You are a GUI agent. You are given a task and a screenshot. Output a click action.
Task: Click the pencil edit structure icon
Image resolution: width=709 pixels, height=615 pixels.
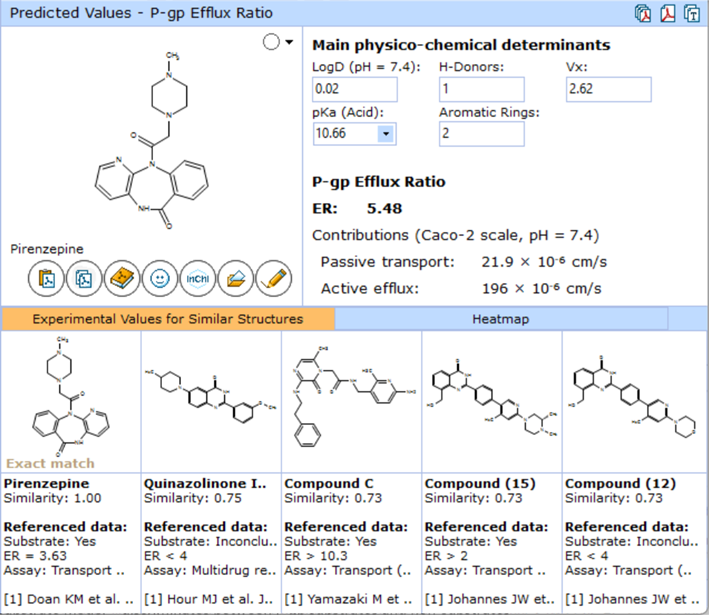pos(273,280)
